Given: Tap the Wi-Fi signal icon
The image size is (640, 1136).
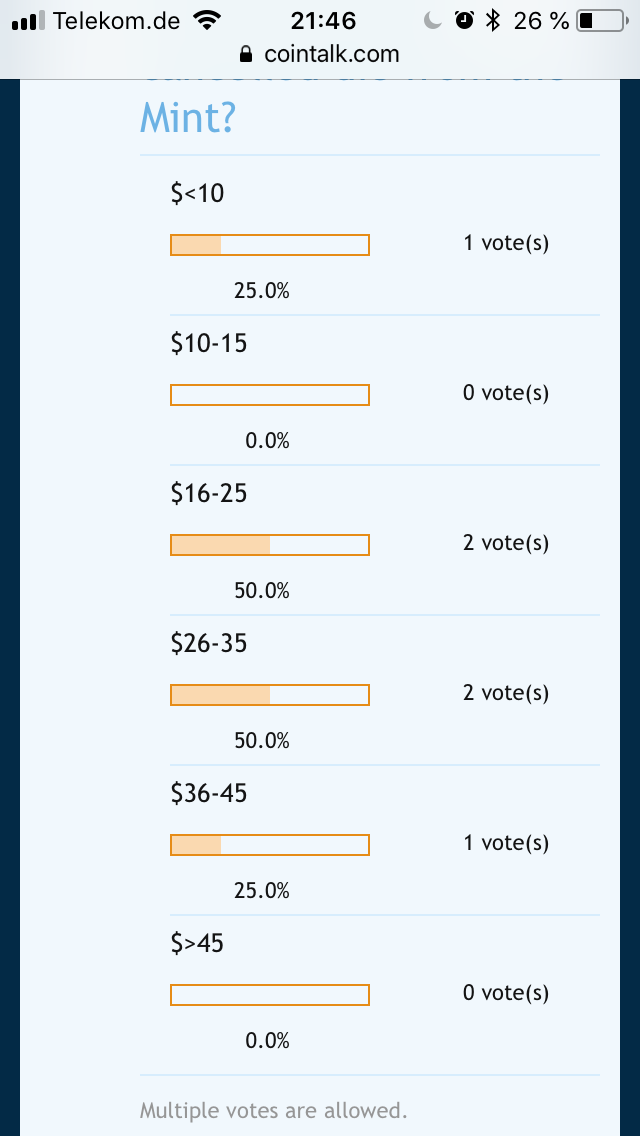Looking at the screenshot, I should click(208, 21).
